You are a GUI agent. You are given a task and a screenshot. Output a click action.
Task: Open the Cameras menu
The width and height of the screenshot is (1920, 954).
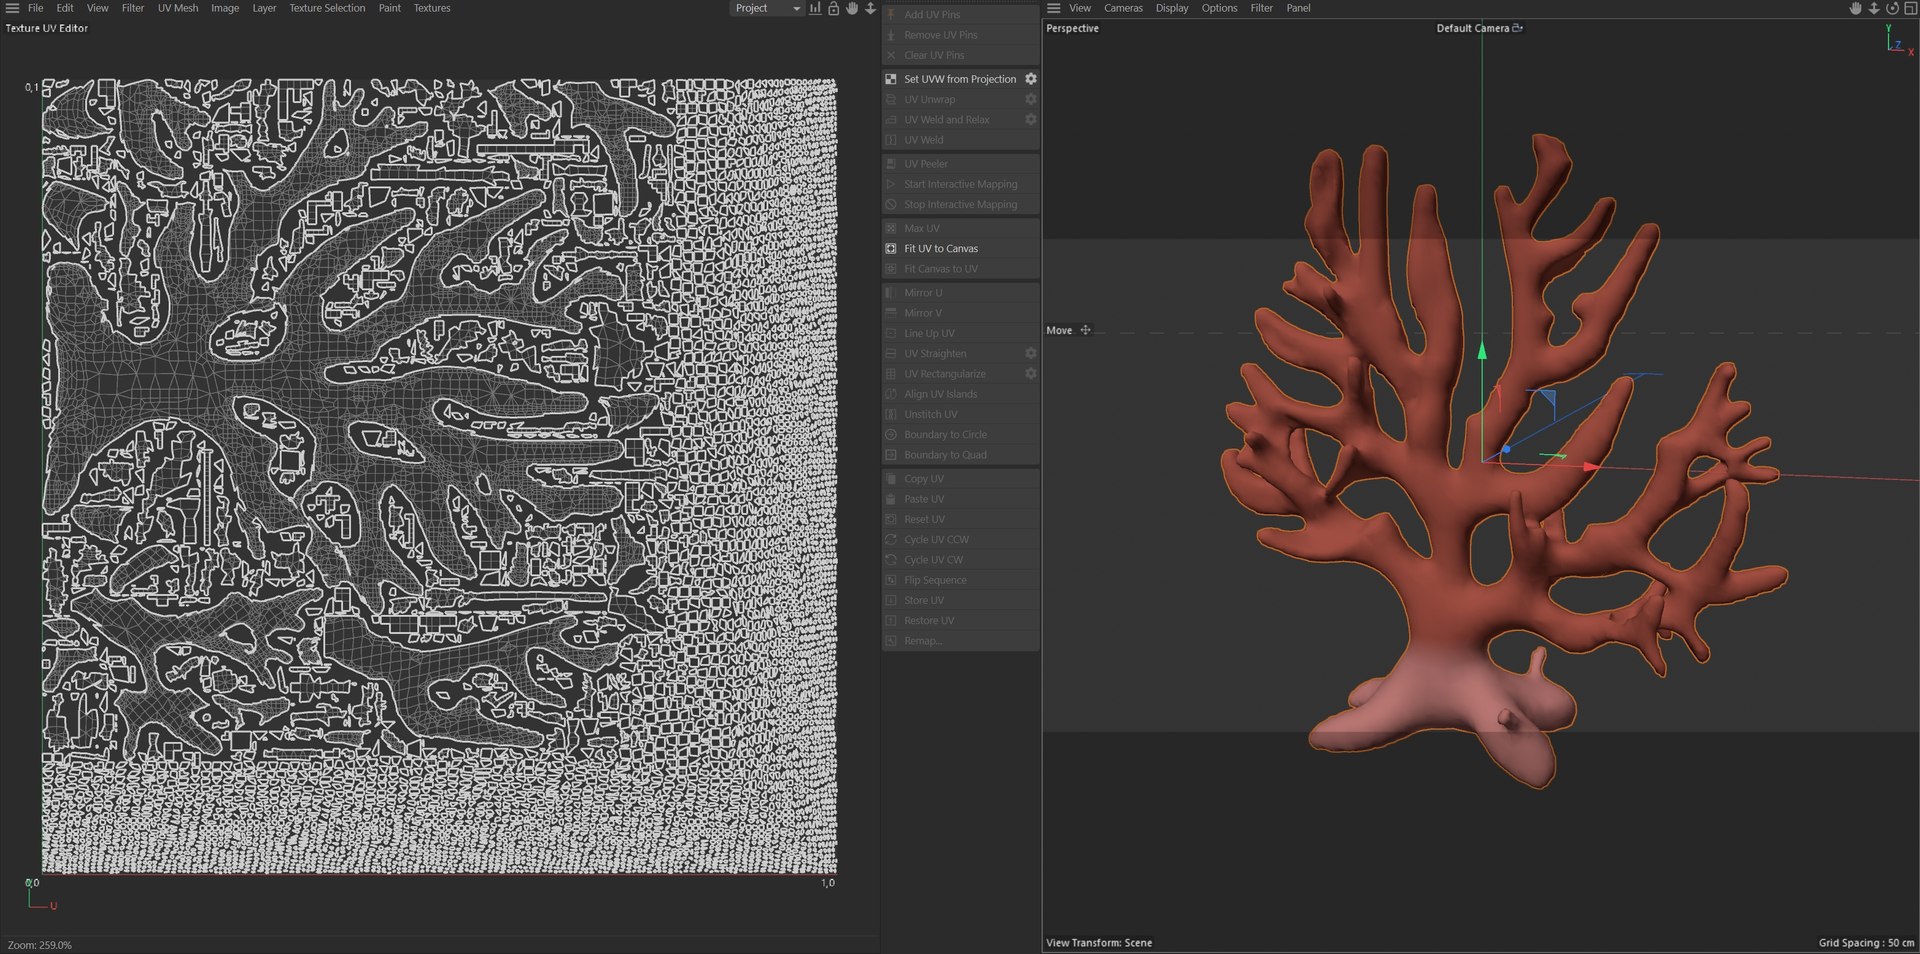pyautogui.click(x=1123, y=8)
